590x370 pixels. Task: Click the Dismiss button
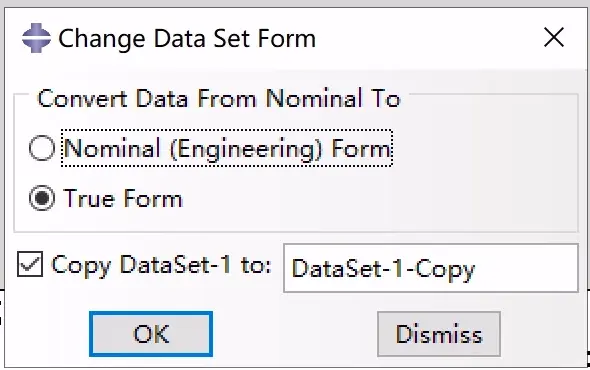(439, 334)
